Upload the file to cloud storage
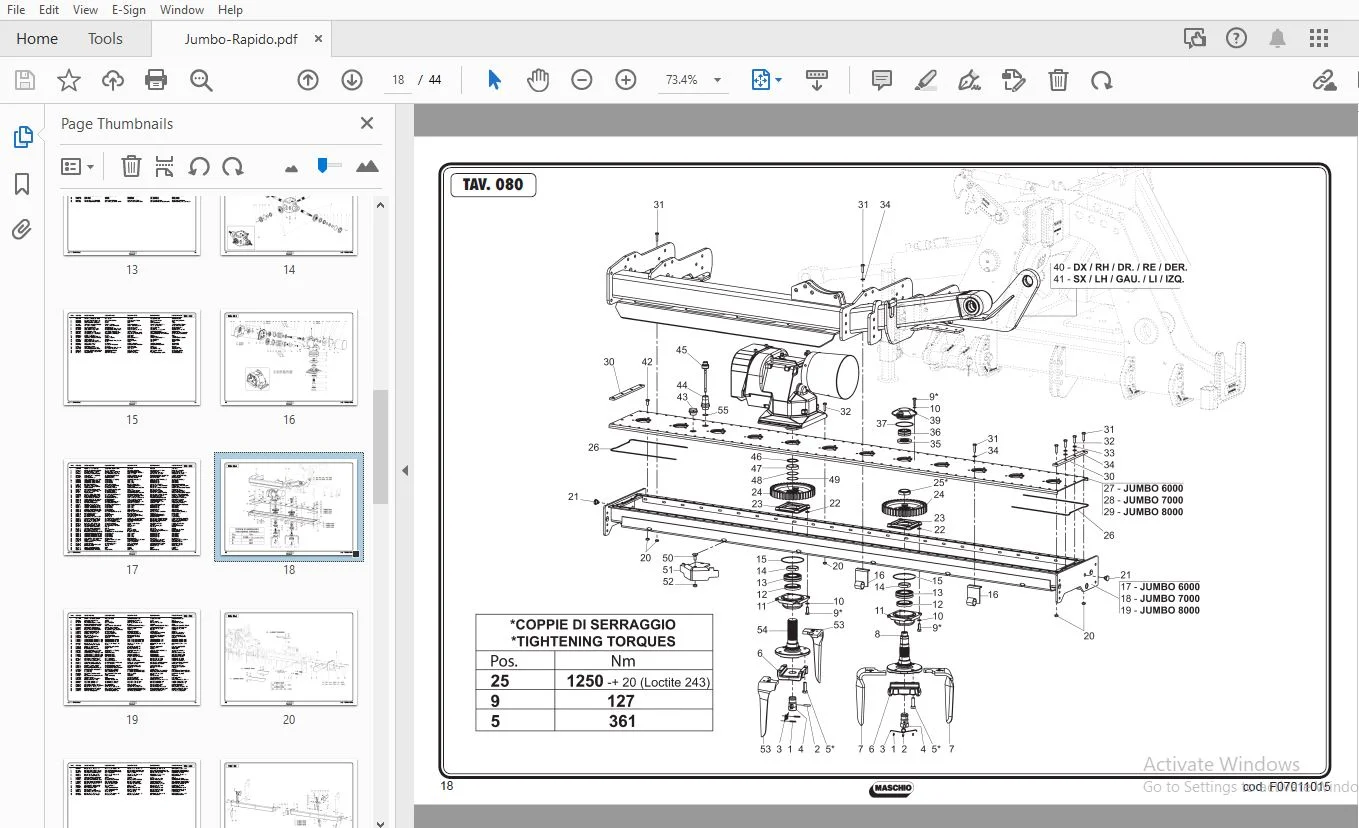This screenshot has height=828, width=1359. pyautogui.click(x=113, y=81)
